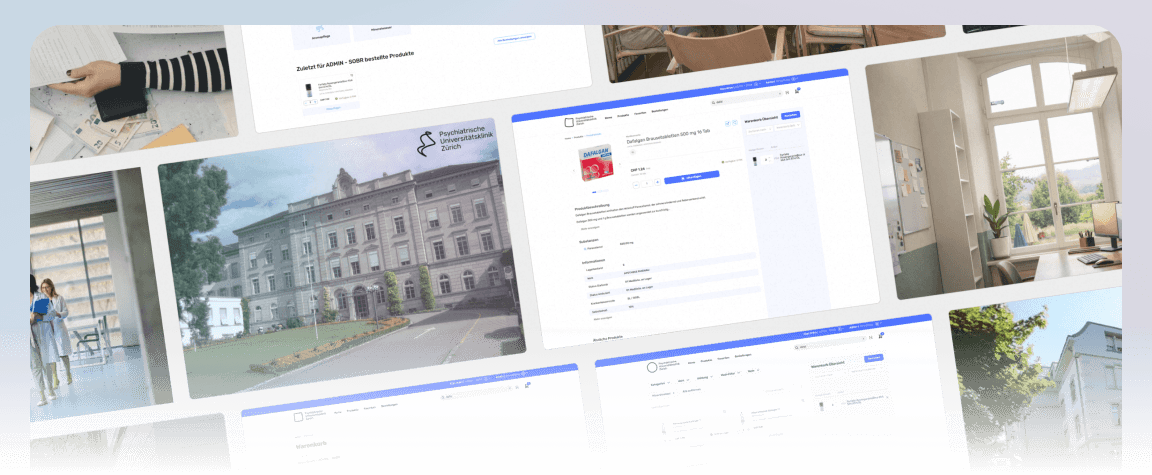
Task: Open Favoriten nav on Warenkorb screen
Action: (370, 408)
